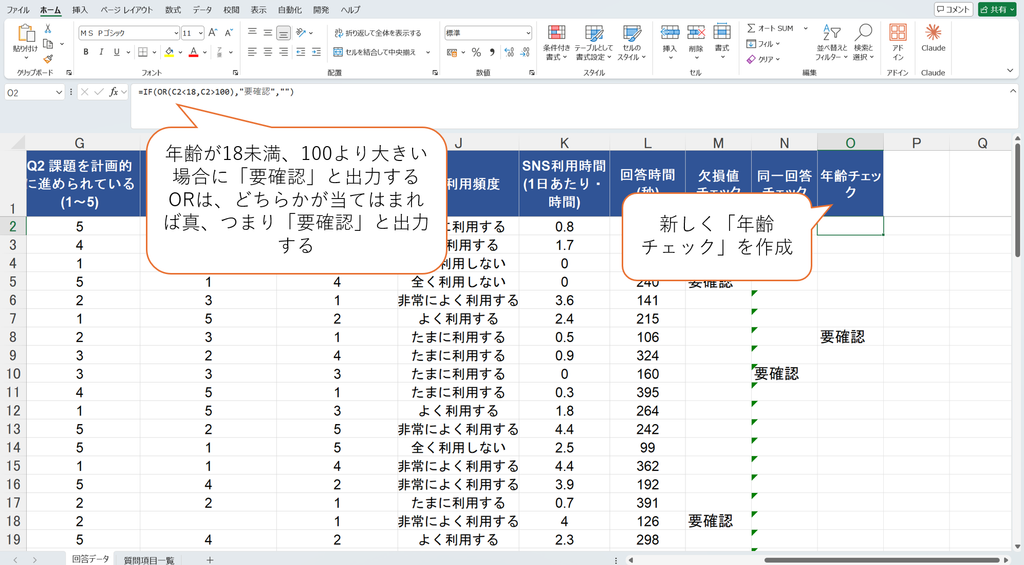
Task: Open conditional formatting (条件付き書式)
Action: 556,42
